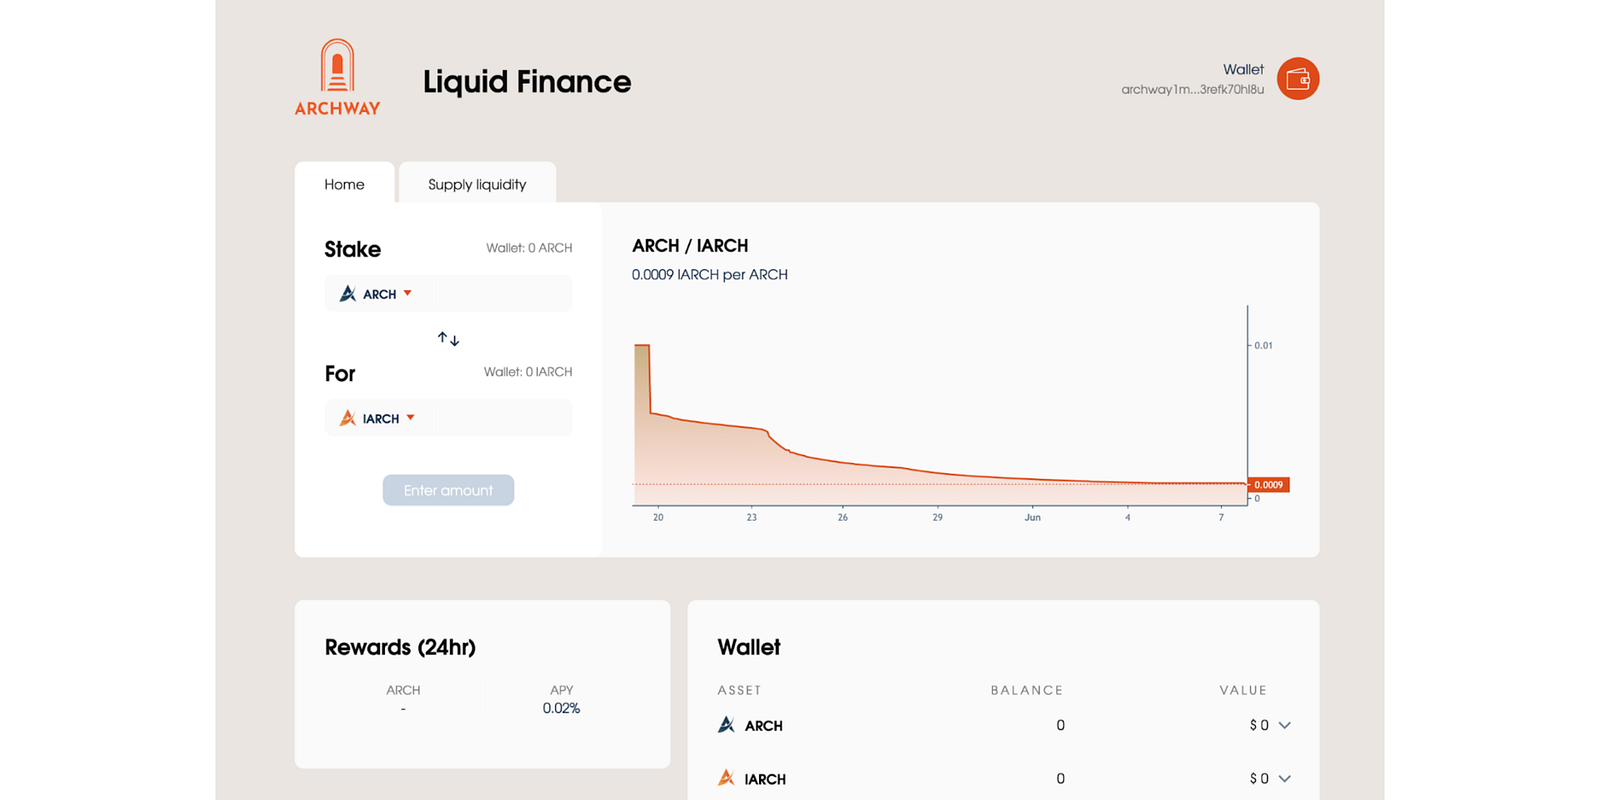
Task: Click the Liquid Finance page title
Action: 527,82
